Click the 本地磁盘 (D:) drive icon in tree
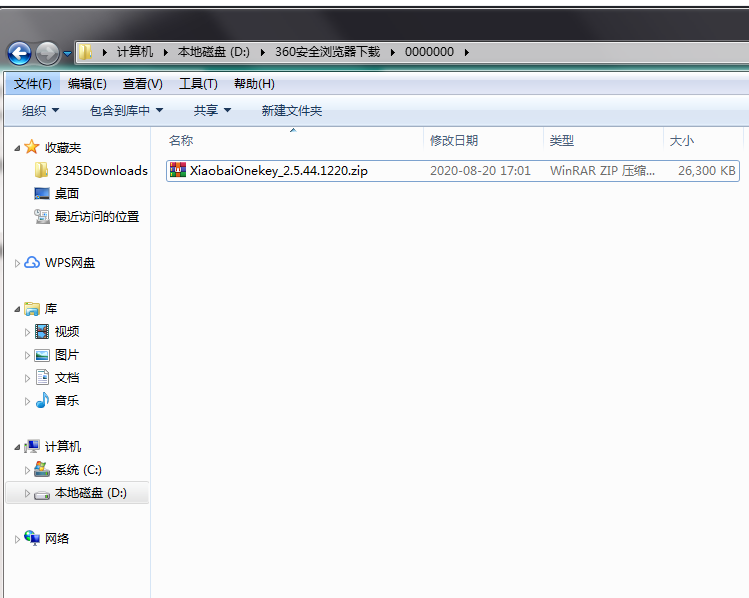749x598 pixels. [42, 494]
